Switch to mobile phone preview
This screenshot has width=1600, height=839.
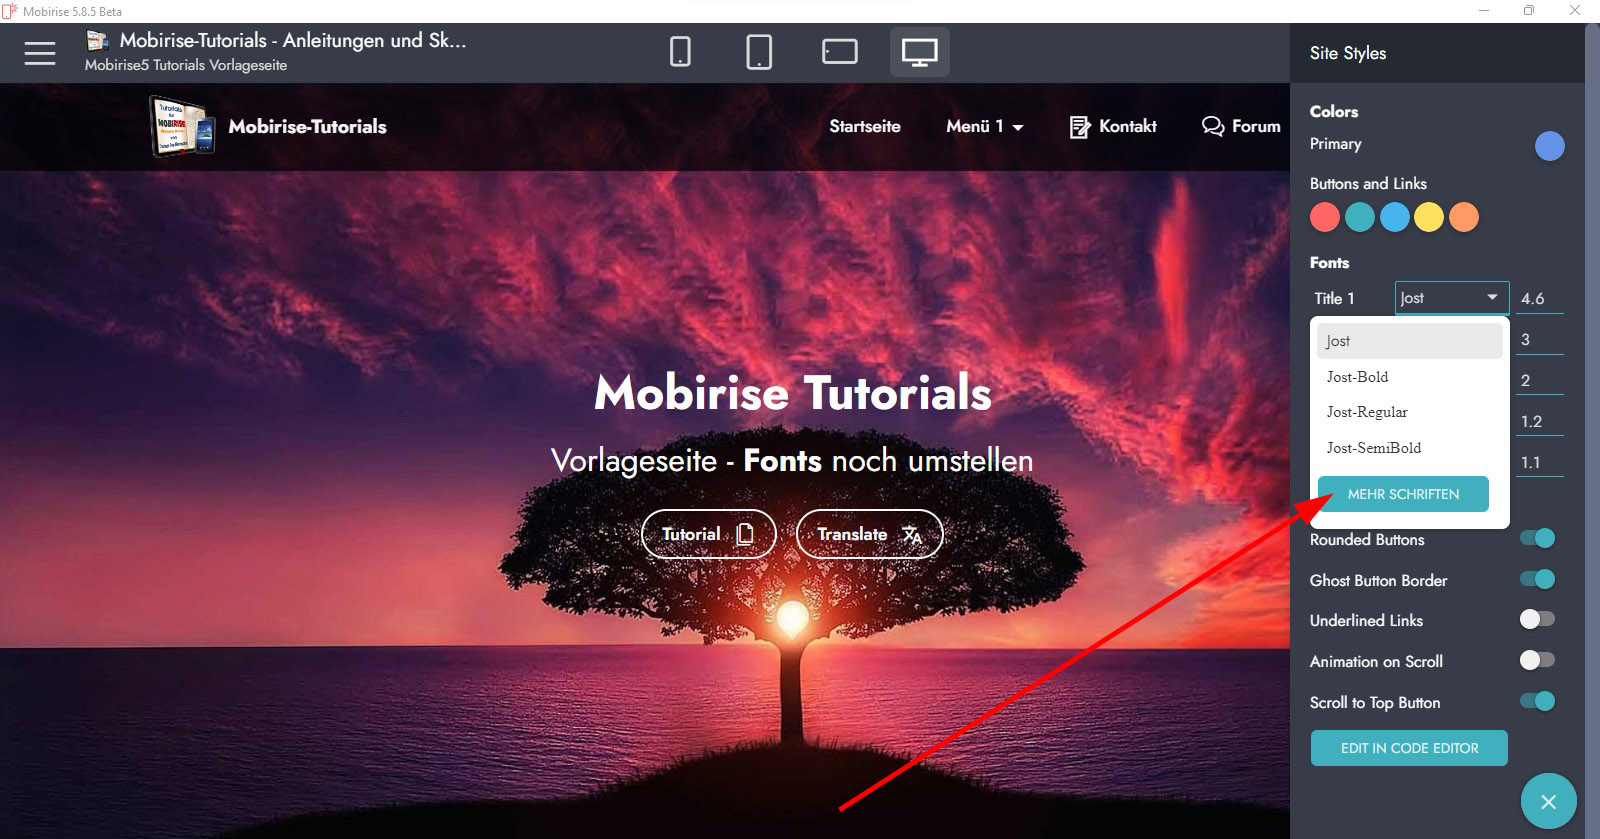coord(680,52)
